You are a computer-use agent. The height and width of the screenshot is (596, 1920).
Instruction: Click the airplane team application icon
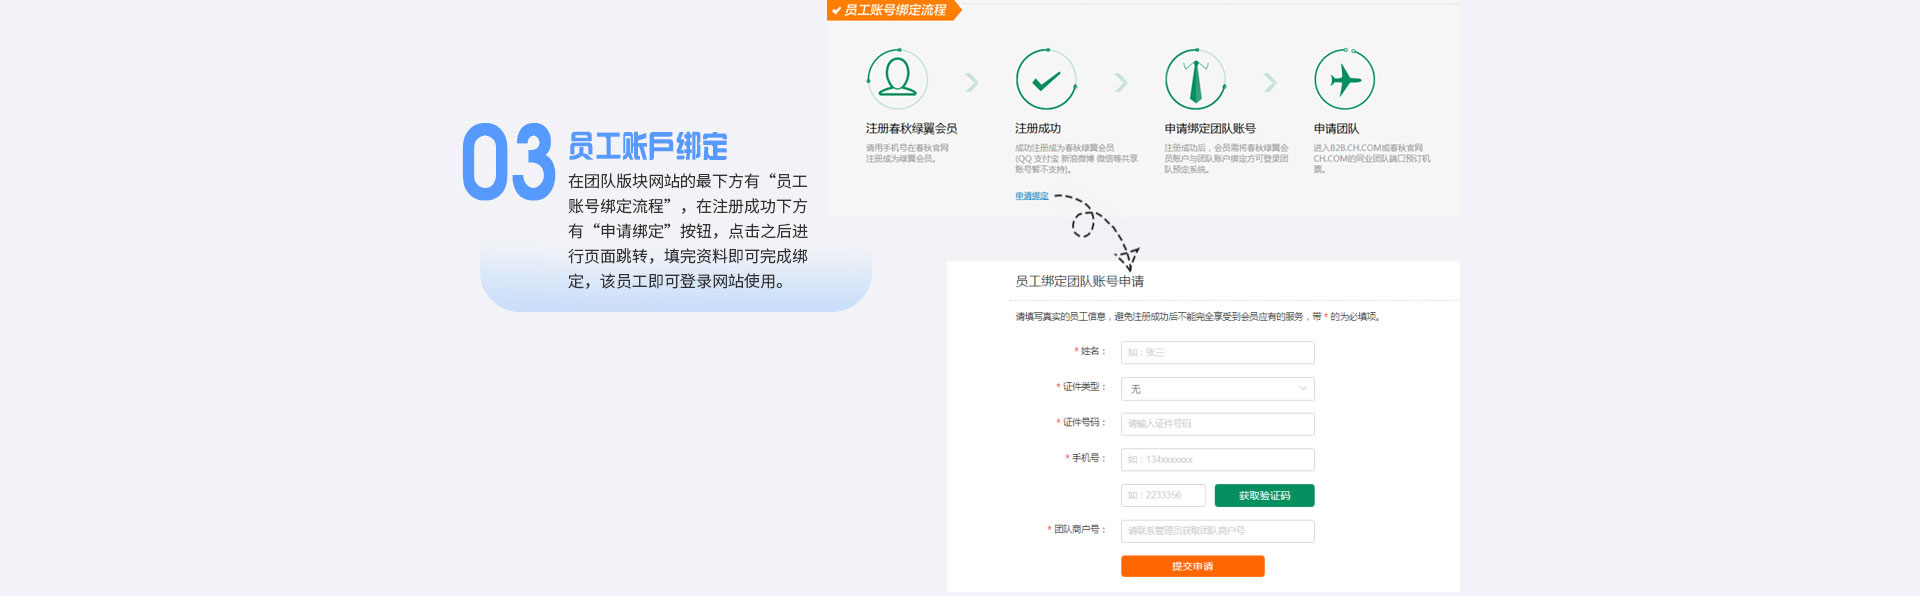1344,79
